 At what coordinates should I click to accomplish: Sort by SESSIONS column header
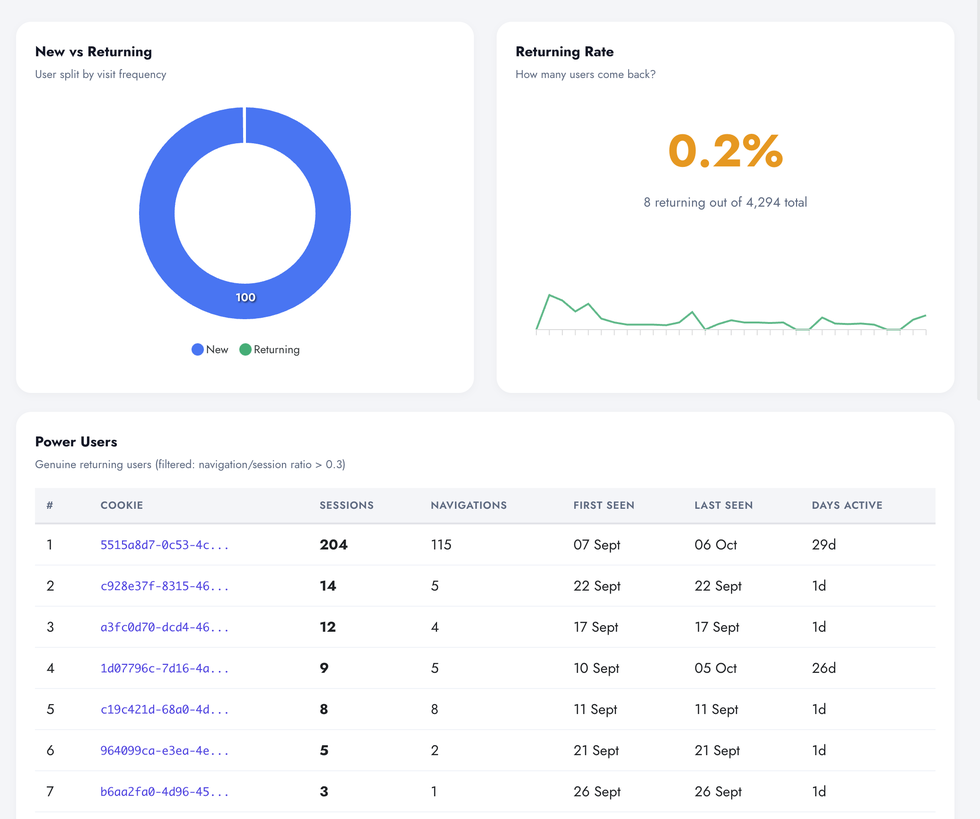click(346, 505)
